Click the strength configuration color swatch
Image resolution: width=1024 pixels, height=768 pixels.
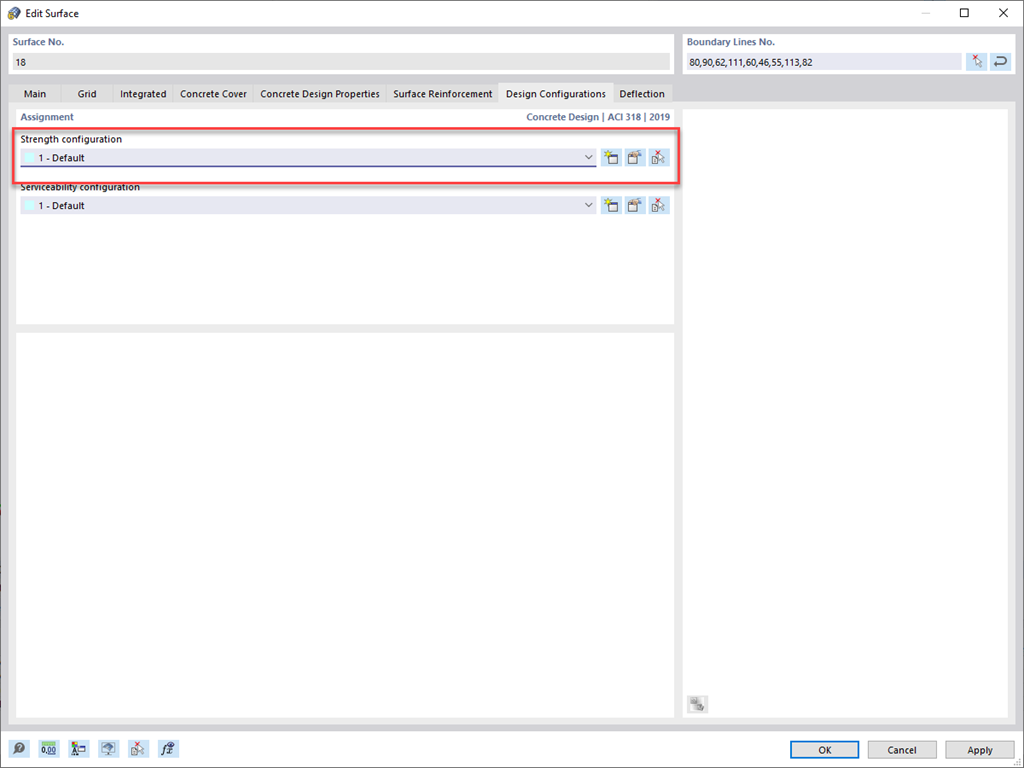(29, 157)
